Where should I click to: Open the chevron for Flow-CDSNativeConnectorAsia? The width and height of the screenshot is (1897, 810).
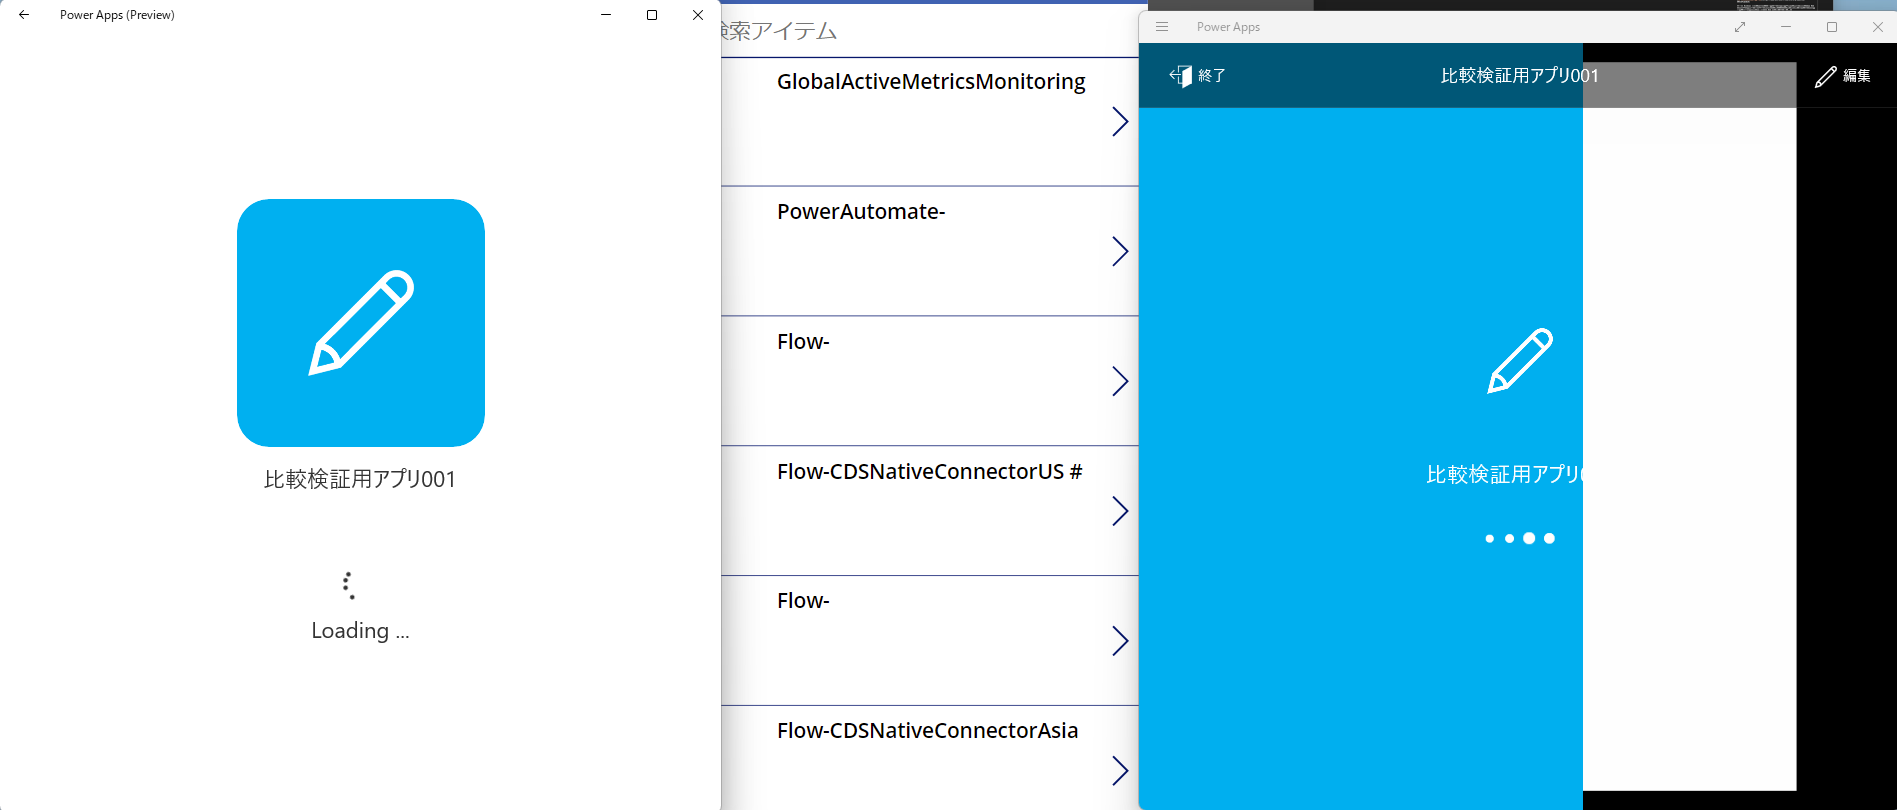tap(1120, 770)
